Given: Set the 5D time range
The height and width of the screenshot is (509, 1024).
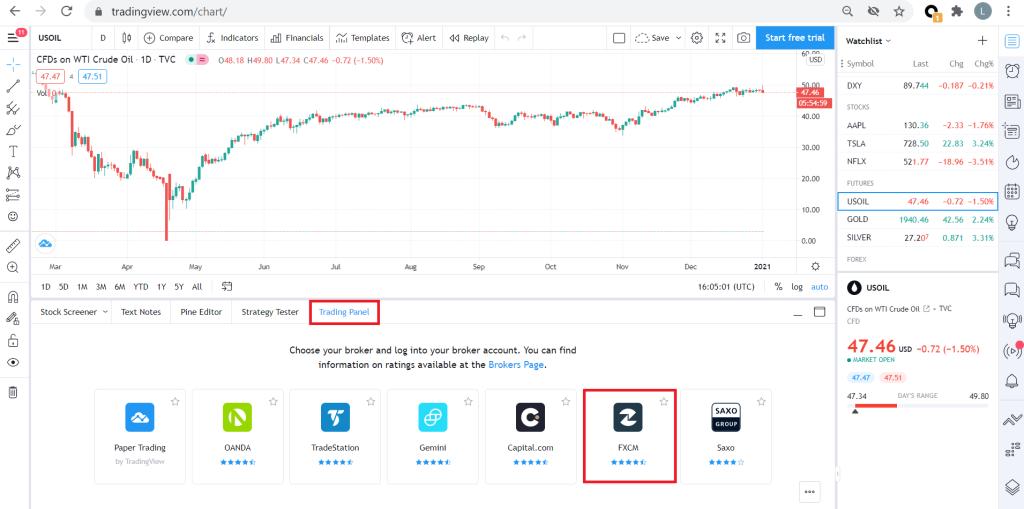Looking at the screenshot, I should (63, 286).
